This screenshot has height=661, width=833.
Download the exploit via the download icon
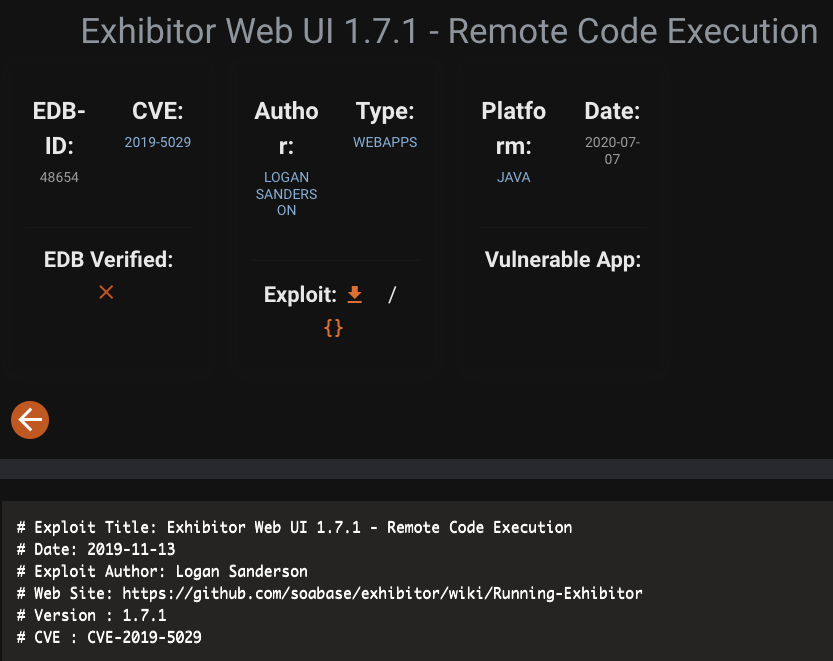tap(354, 294)
